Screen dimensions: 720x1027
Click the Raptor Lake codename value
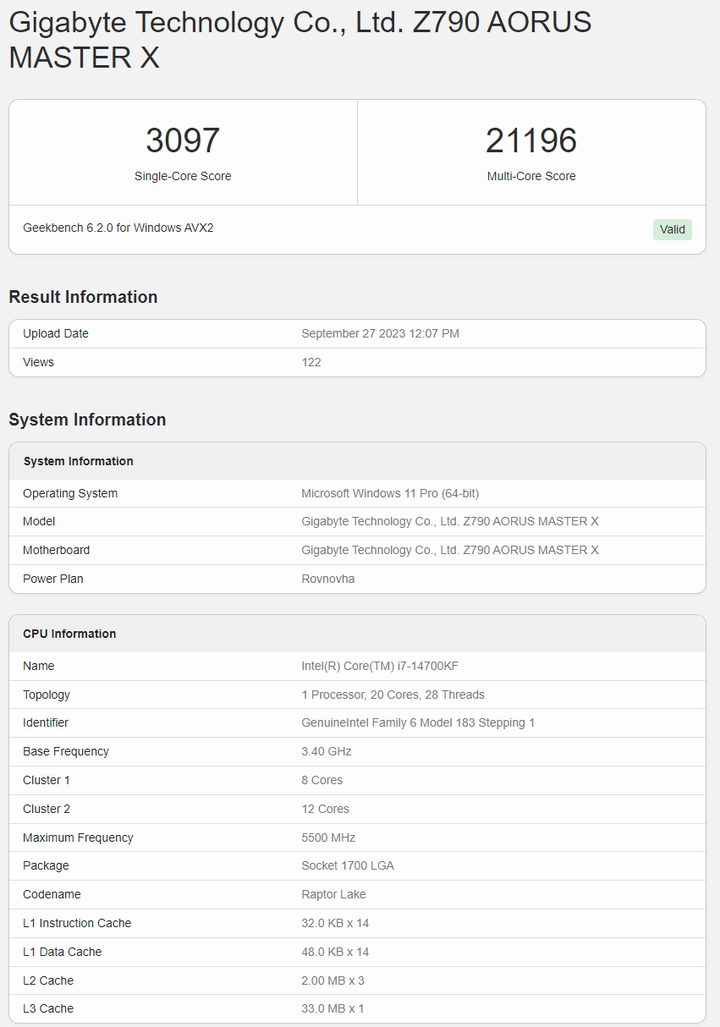(x=334, y=895)
